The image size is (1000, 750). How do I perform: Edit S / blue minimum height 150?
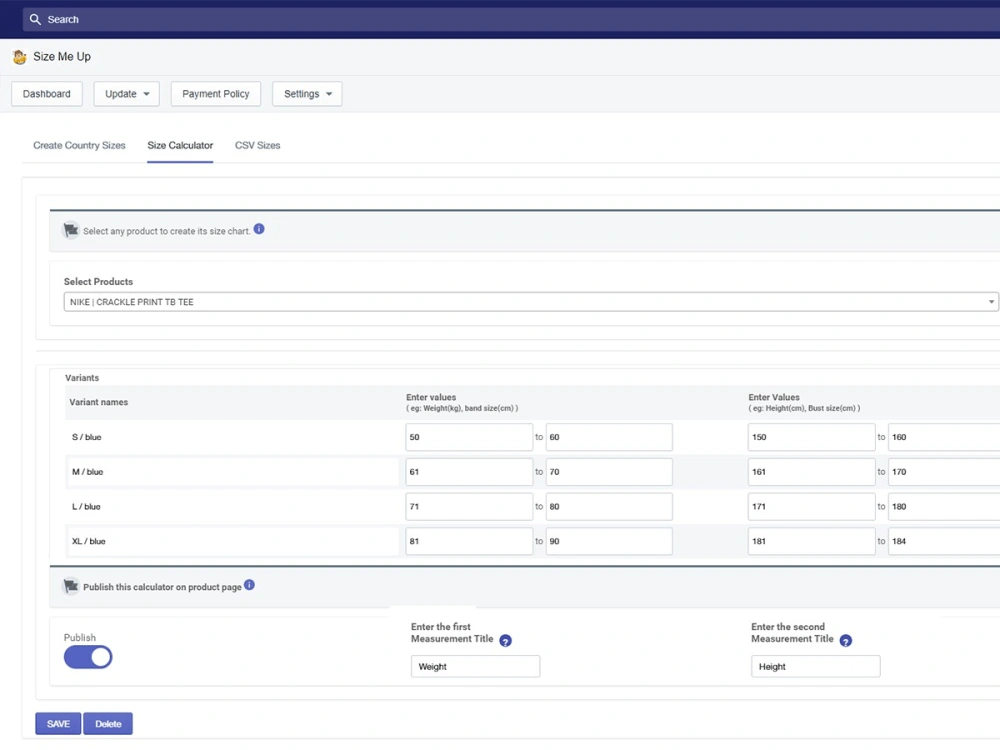(x=811, y=438)
